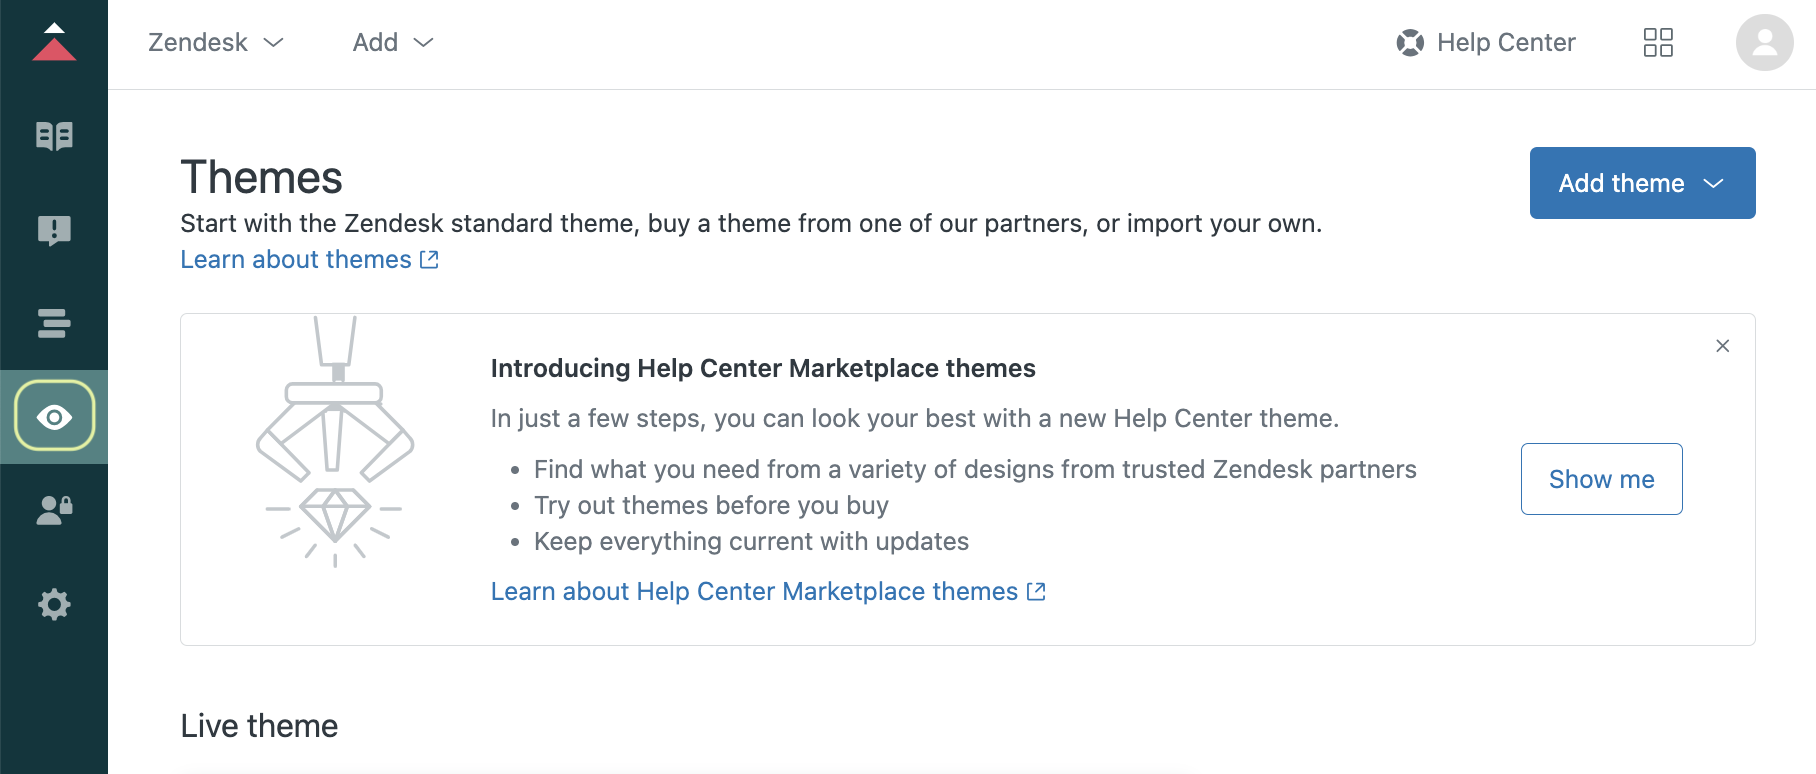Click the Learn about themes link

click(309, 259)
